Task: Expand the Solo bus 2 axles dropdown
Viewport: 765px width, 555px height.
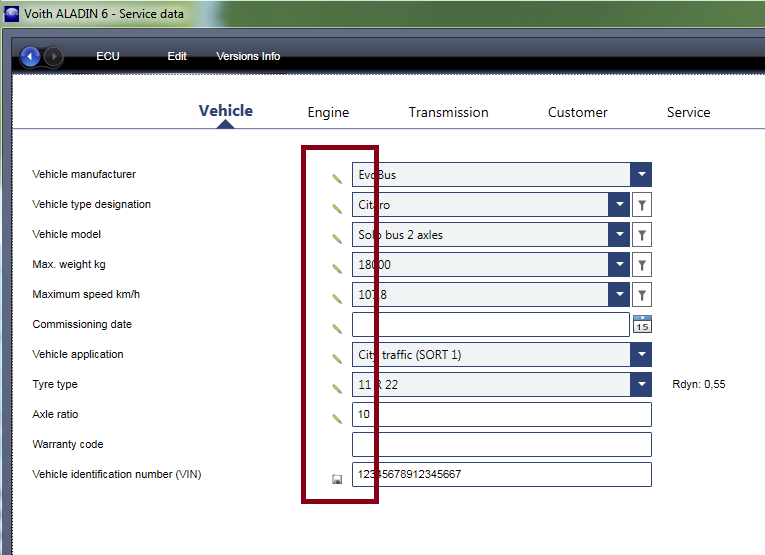Action: [619, 235]
